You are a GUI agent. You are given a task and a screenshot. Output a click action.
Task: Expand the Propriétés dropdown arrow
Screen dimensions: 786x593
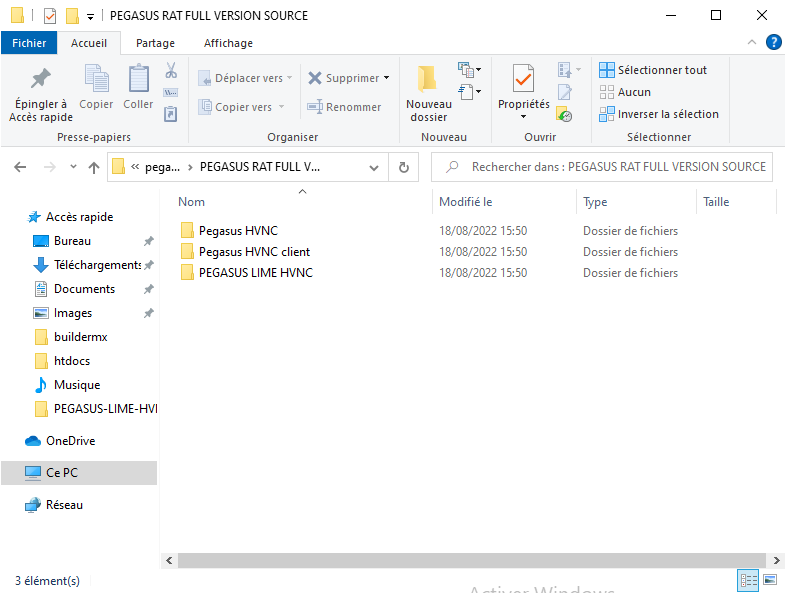tap(523, 117)
